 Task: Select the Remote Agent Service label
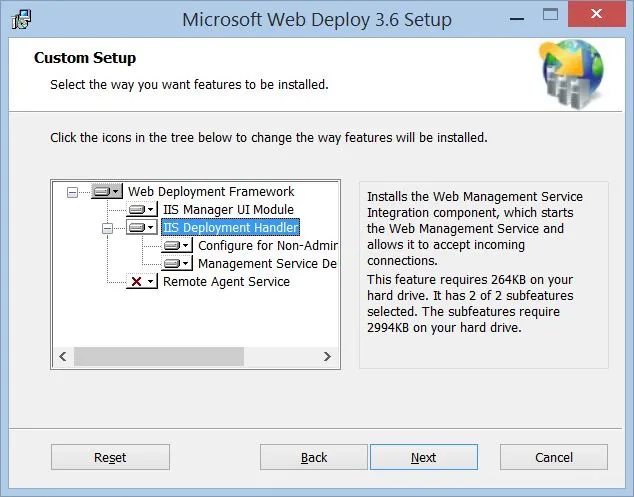tap(226, 282)
